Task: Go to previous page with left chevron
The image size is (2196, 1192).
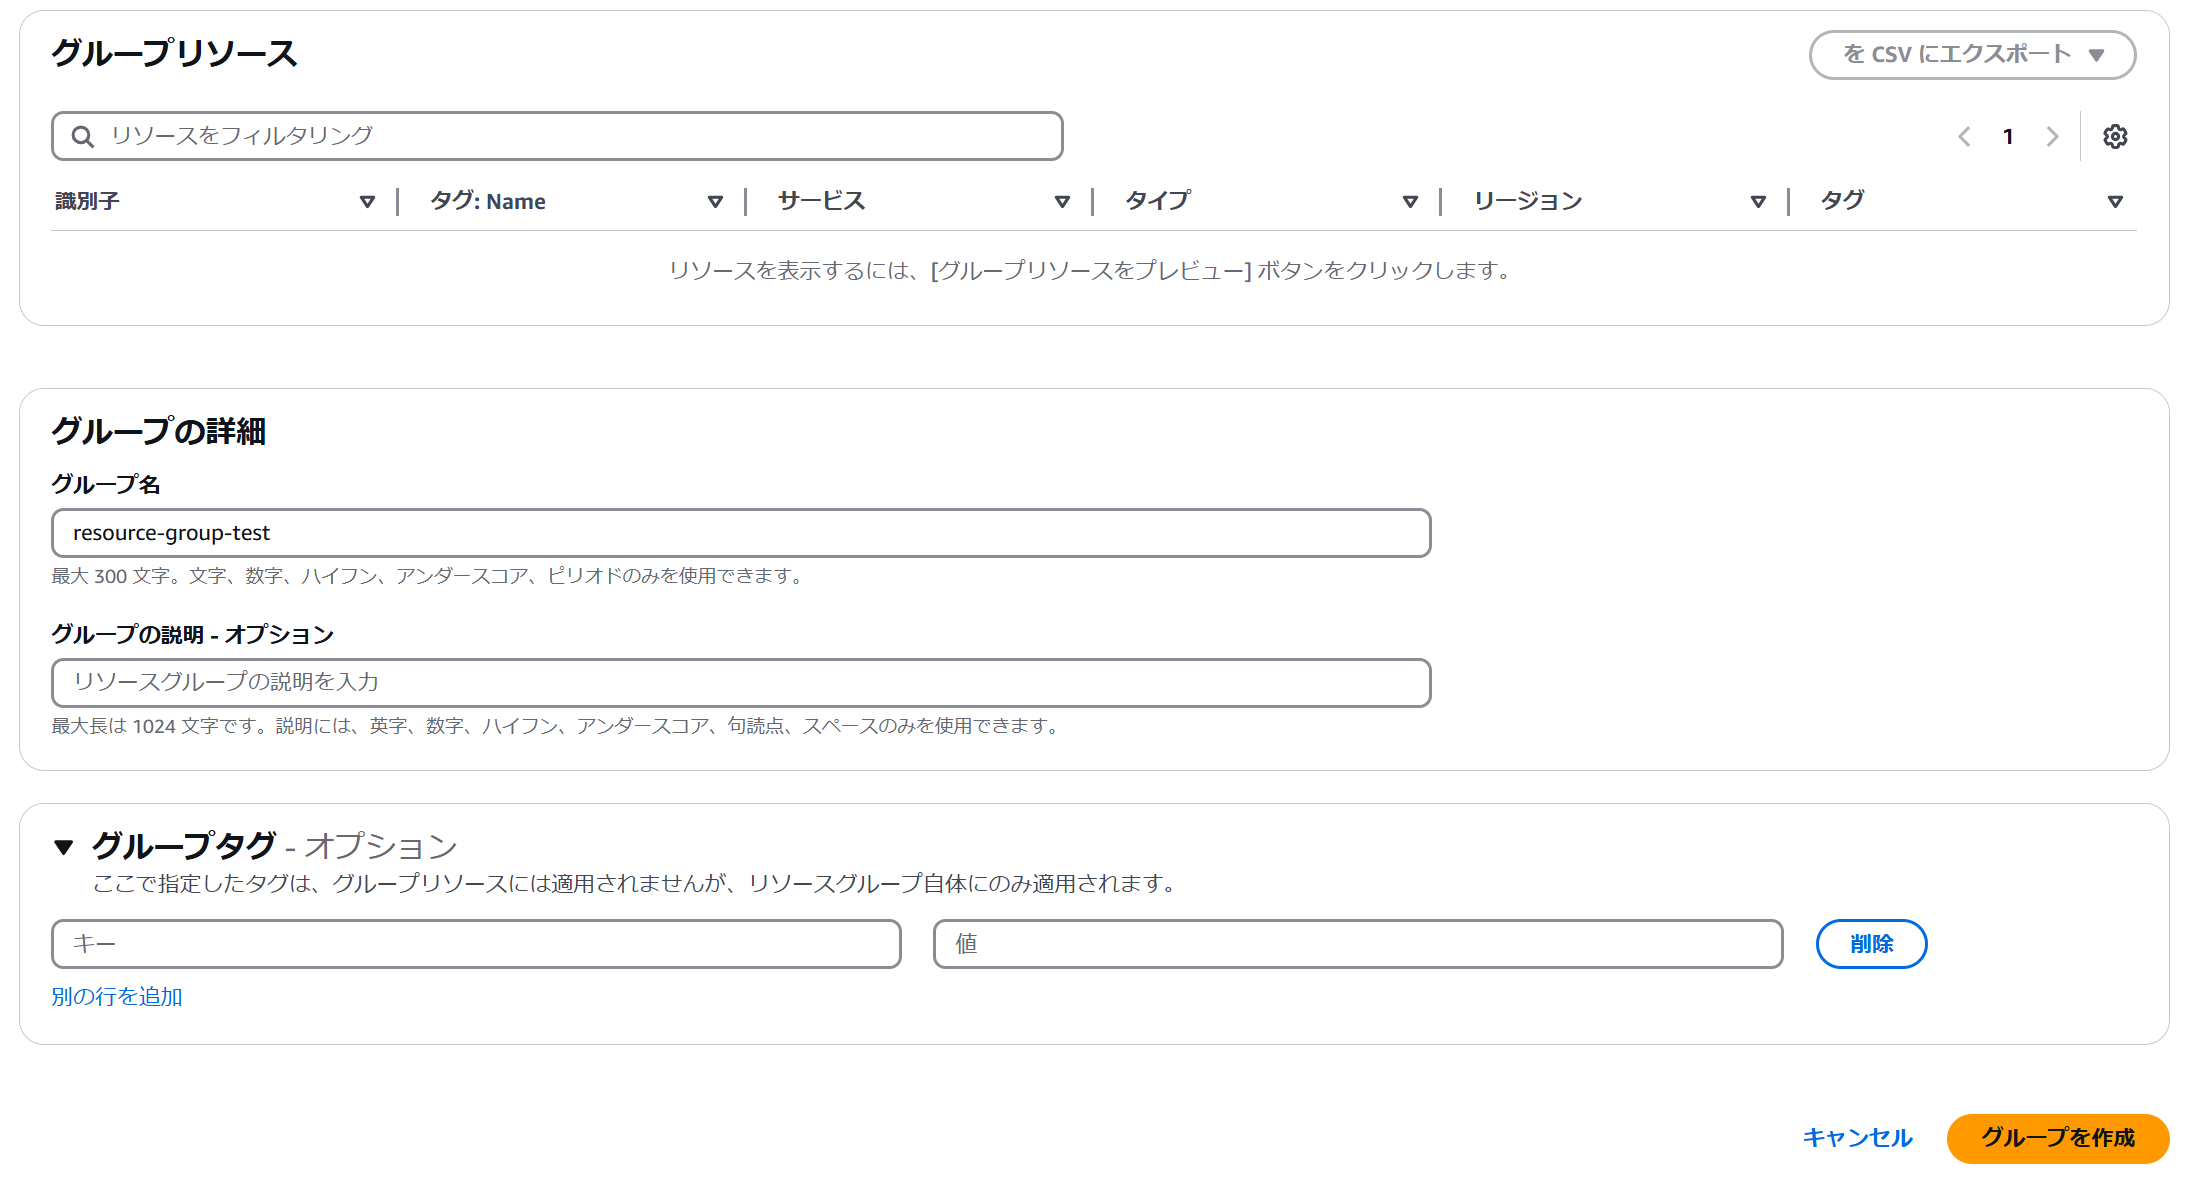Action: click(x=1964, y=137)
